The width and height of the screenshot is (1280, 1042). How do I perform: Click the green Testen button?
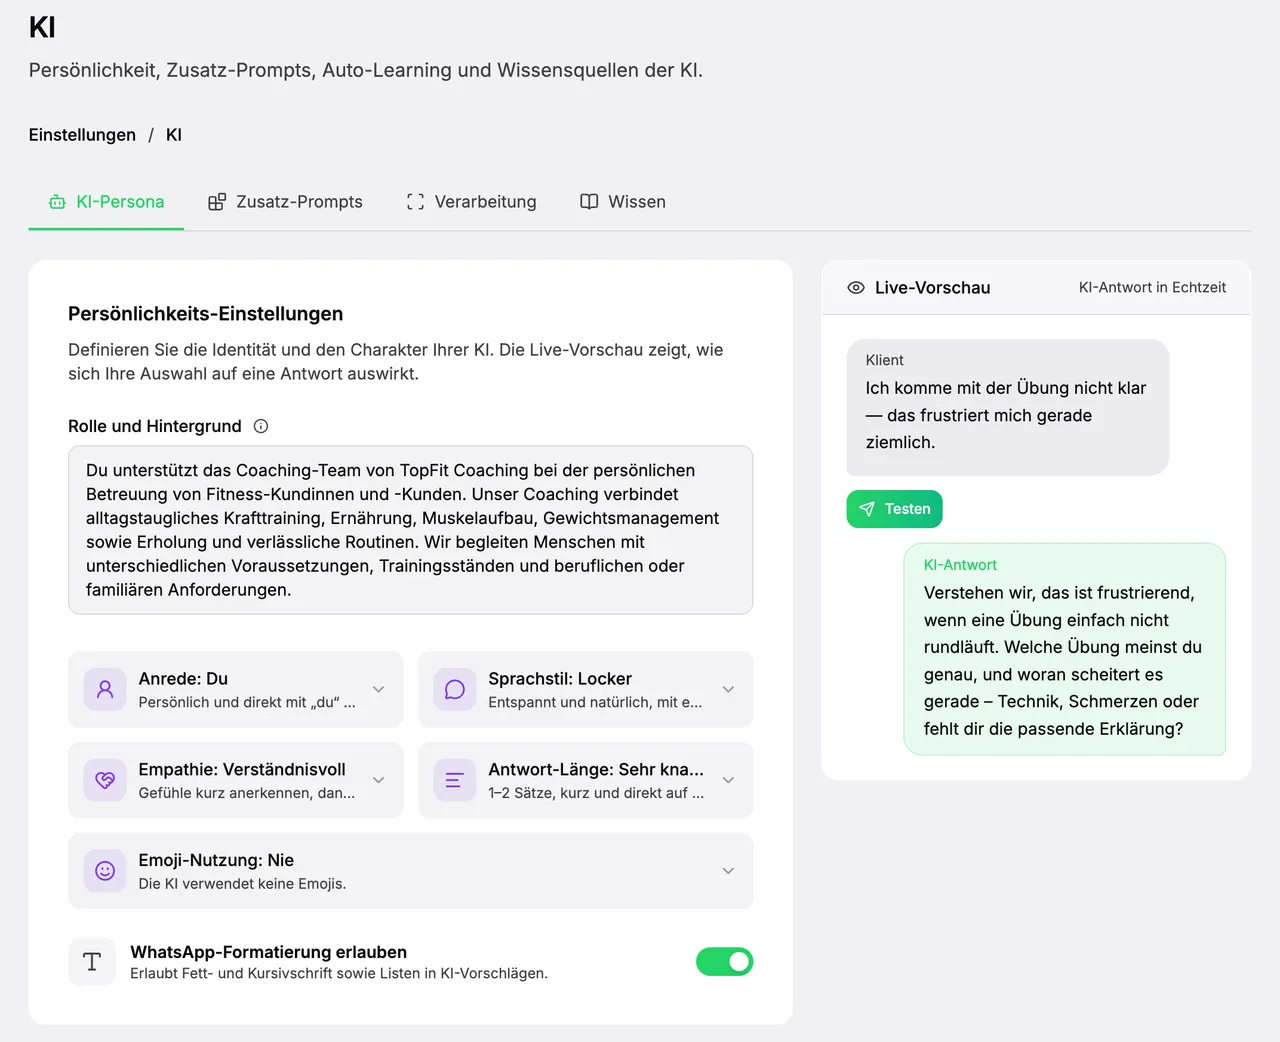(894, 509)
